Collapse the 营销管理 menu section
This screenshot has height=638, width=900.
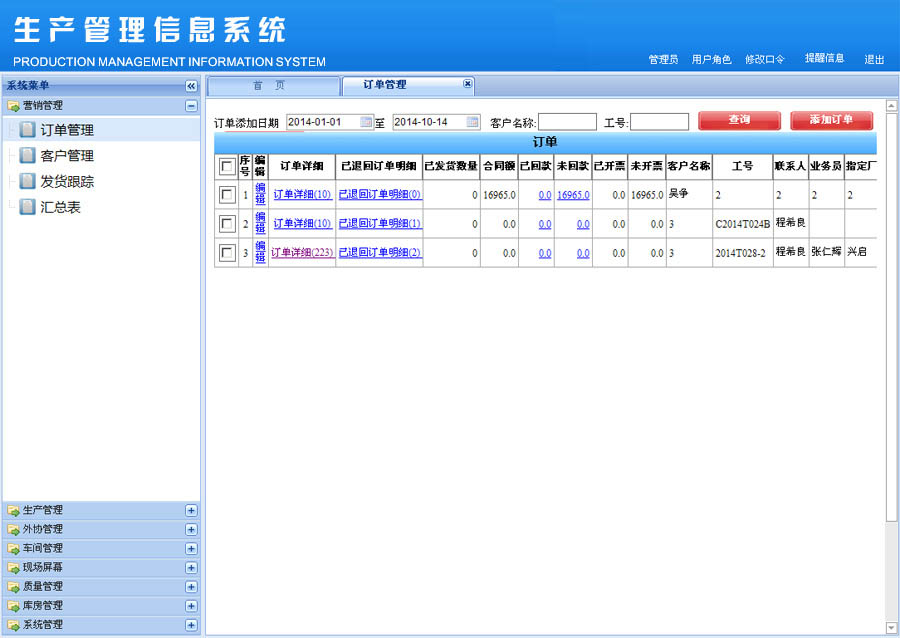point(191,106)
